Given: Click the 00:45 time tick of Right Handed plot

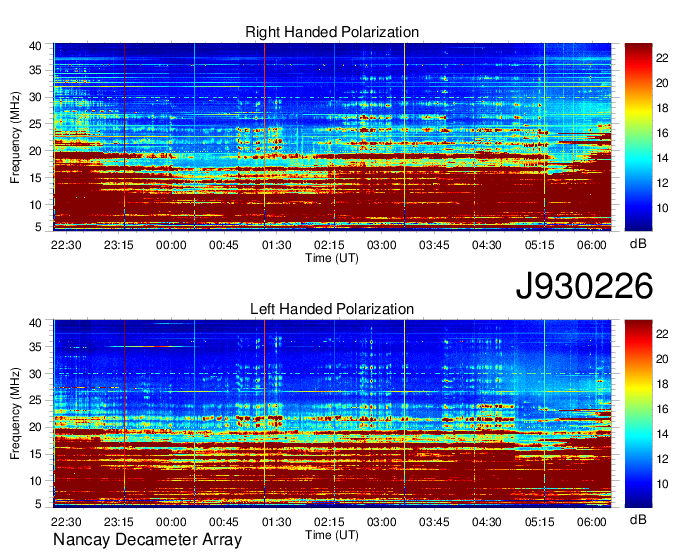Looking at the screenshot, I should (x=224, y=245).
